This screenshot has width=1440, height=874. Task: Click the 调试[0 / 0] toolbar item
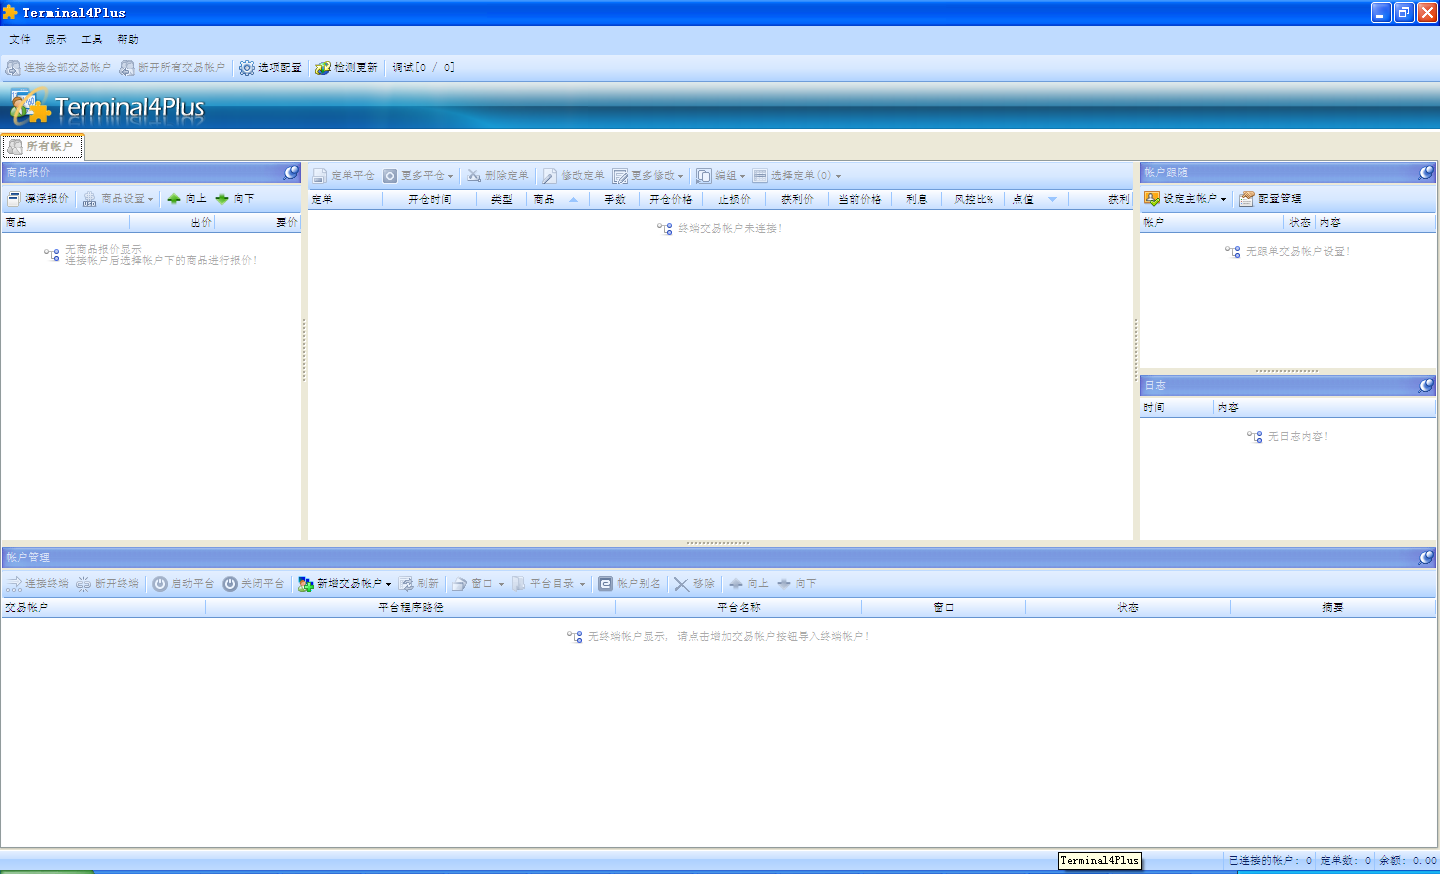[x=423, y=68]
